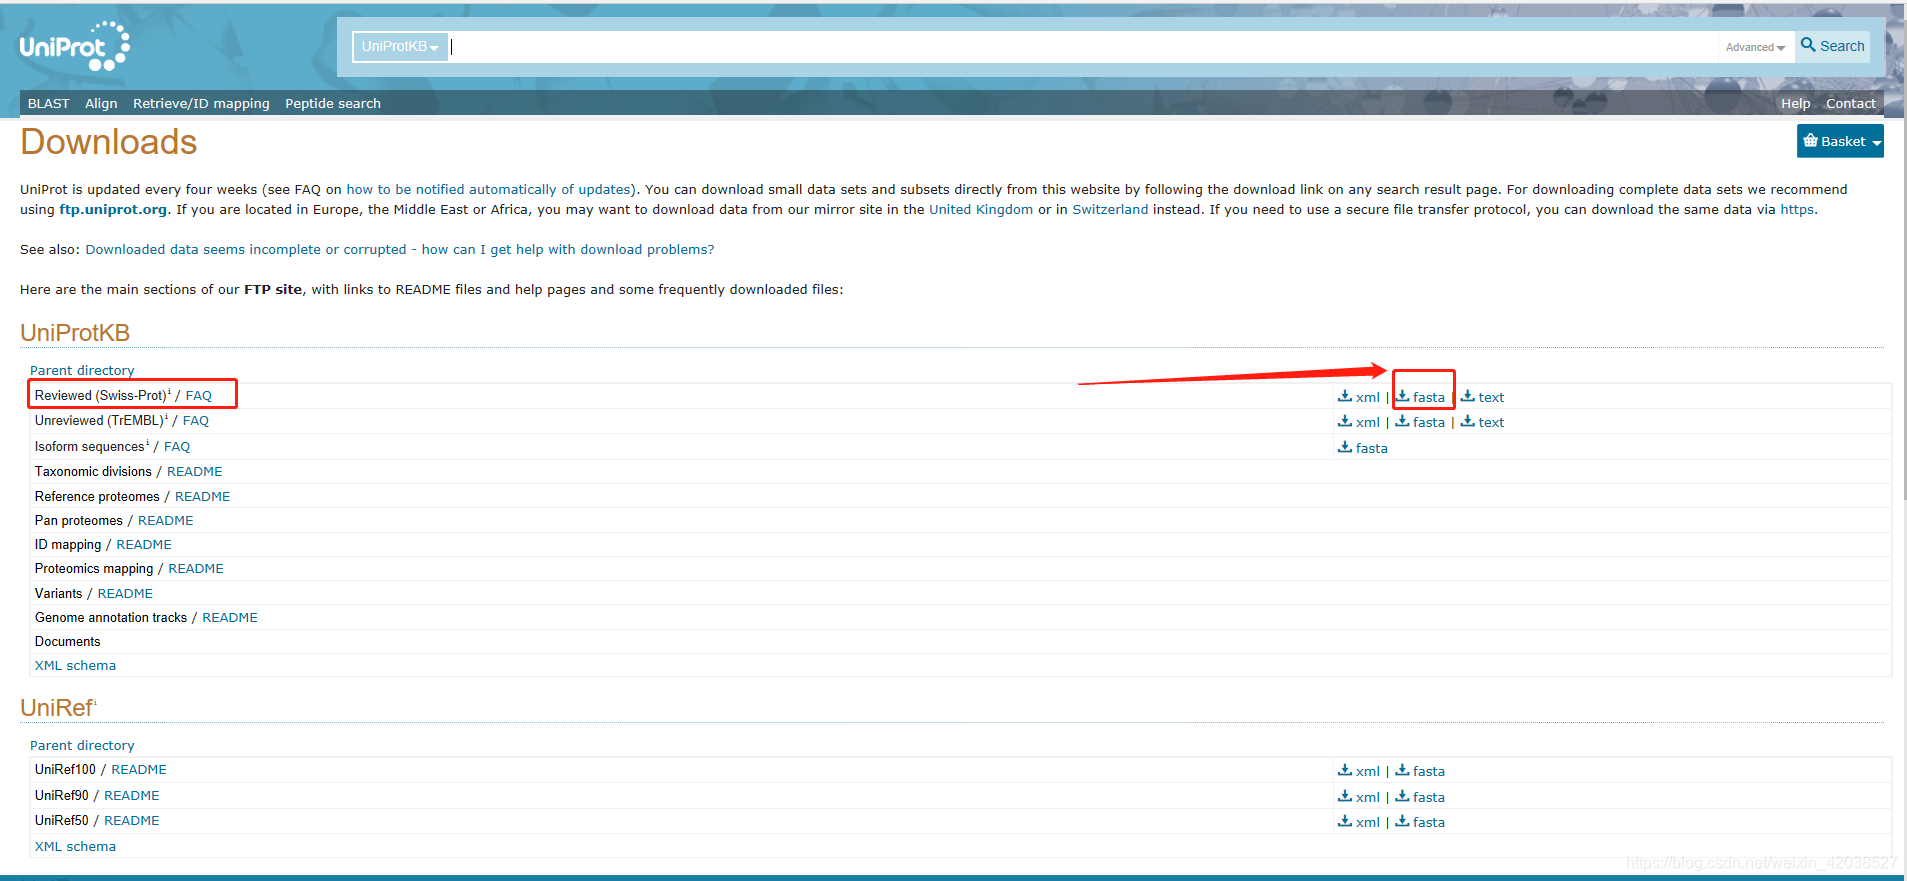Download Swiss-Prot text file
1907x881 pixels.
1482,397
